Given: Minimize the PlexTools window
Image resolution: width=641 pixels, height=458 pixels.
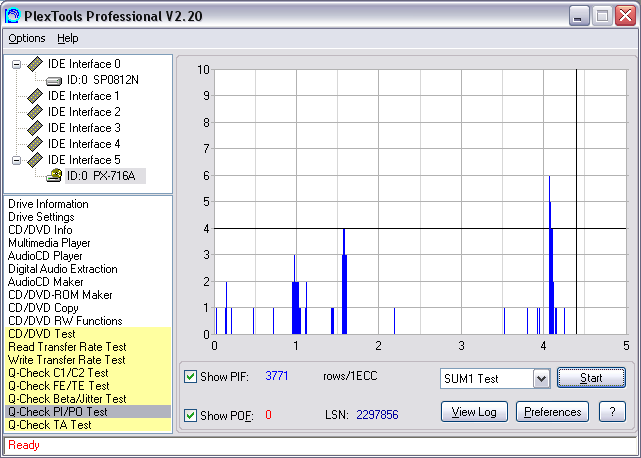Looking at the screenshot, I should [578, 16].
